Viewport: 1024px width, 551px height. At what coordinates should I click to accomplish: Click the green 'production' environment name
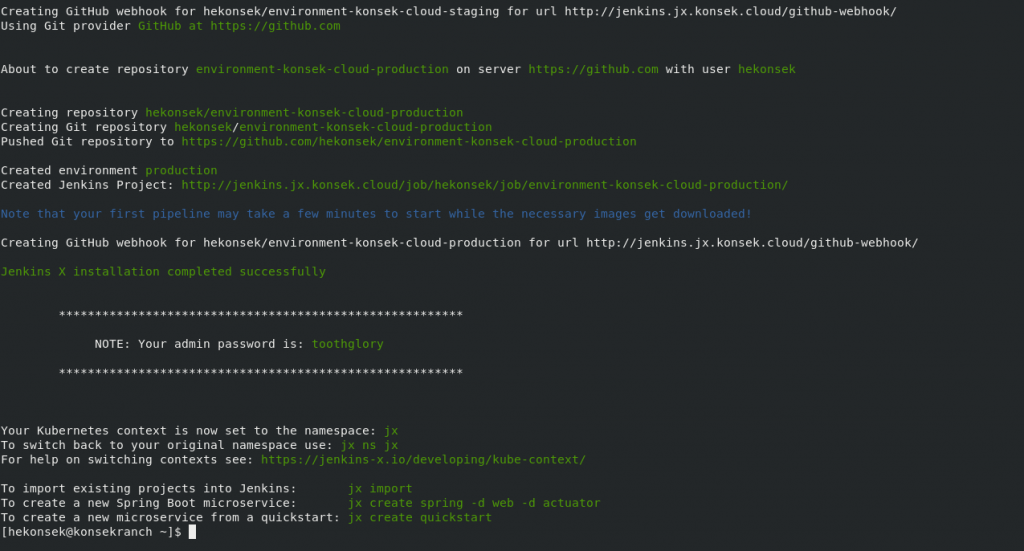181,170
